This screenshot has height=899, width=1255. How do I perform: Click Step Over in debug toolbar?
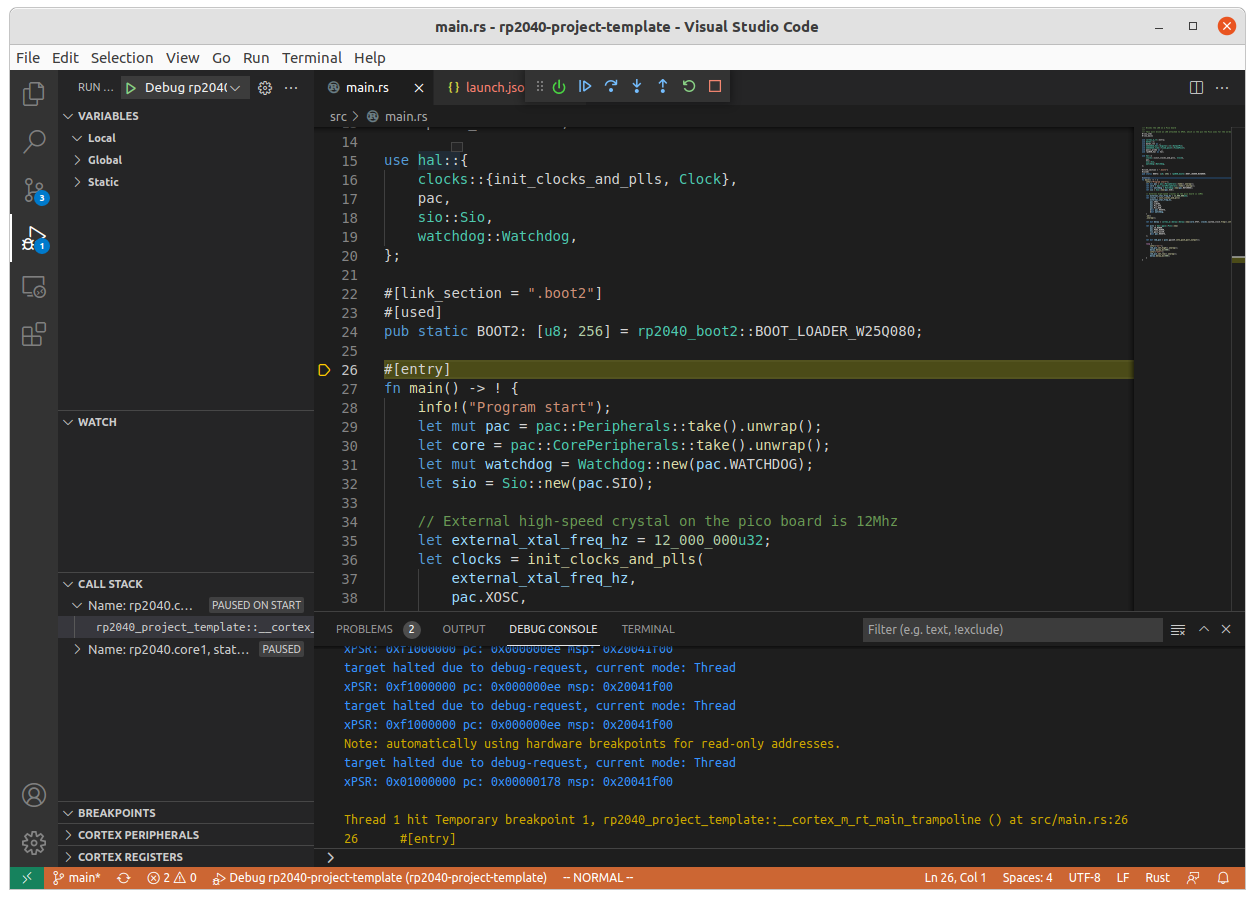(x=611, y=87)
